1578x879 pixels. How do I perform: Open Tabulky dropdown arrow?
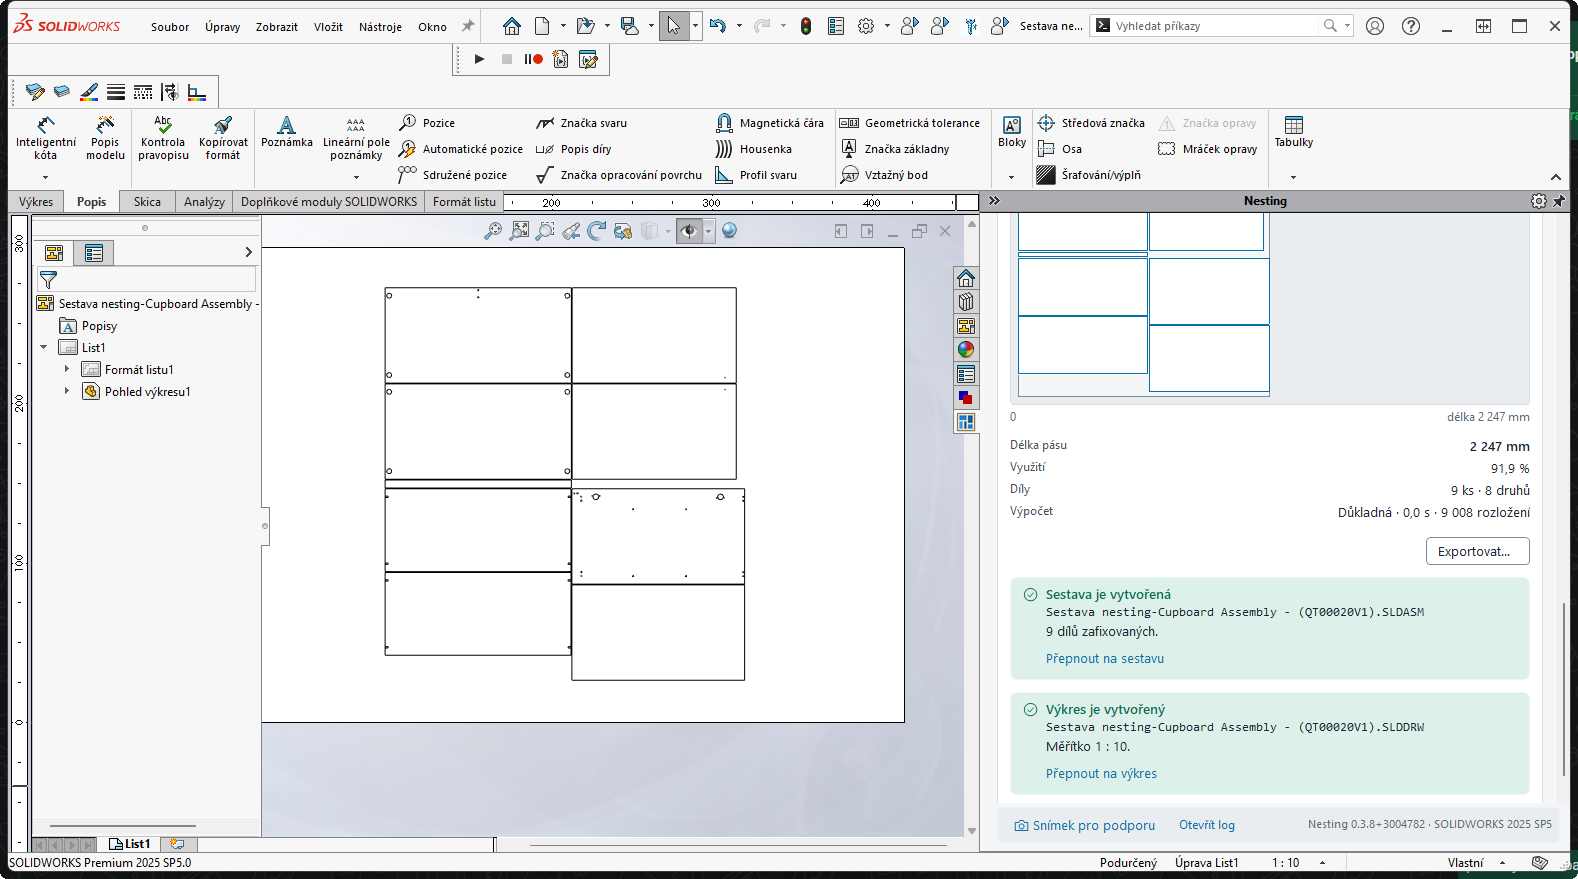(1294, 177)
